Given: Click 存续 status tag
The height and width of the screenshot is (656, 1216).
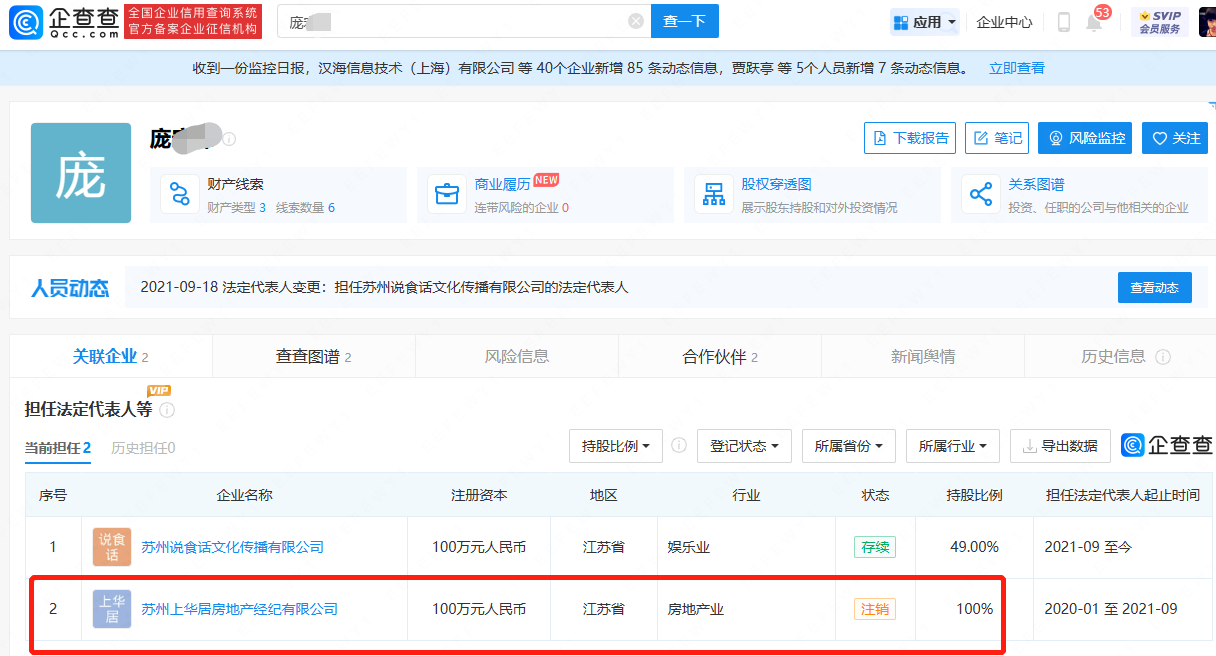Looking at the screenshot, I should pos(874,547).
